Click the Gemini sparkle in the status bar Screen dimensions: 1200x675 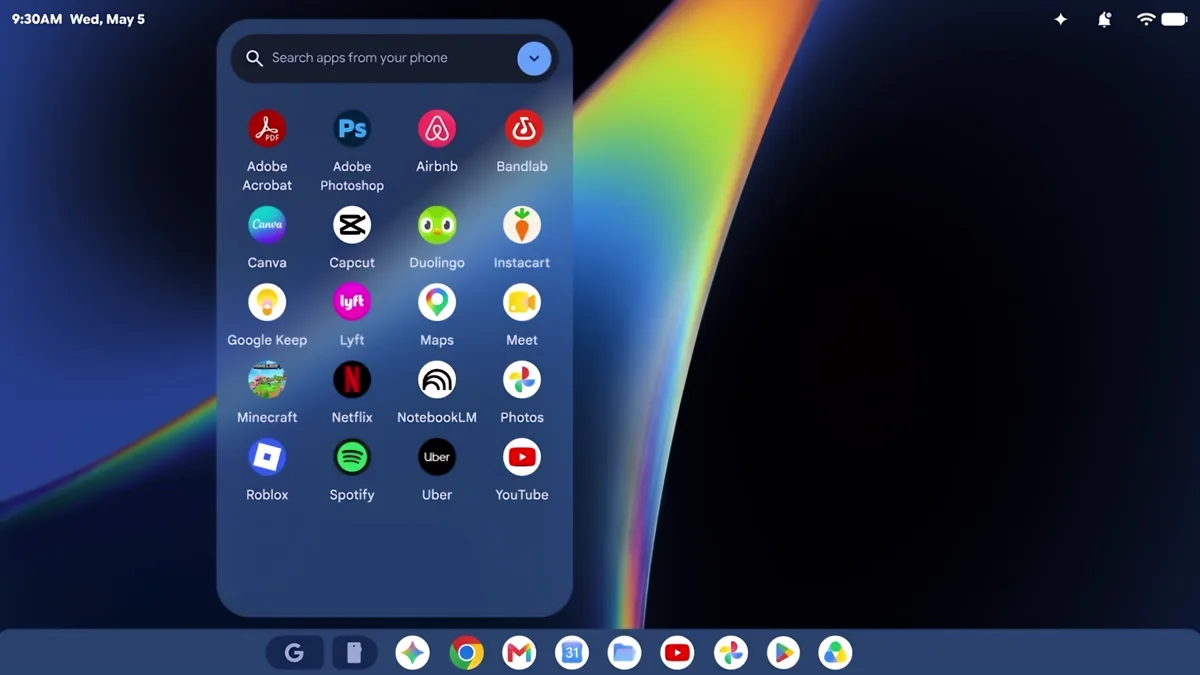pyautogui.click(x=1061, y=19)
